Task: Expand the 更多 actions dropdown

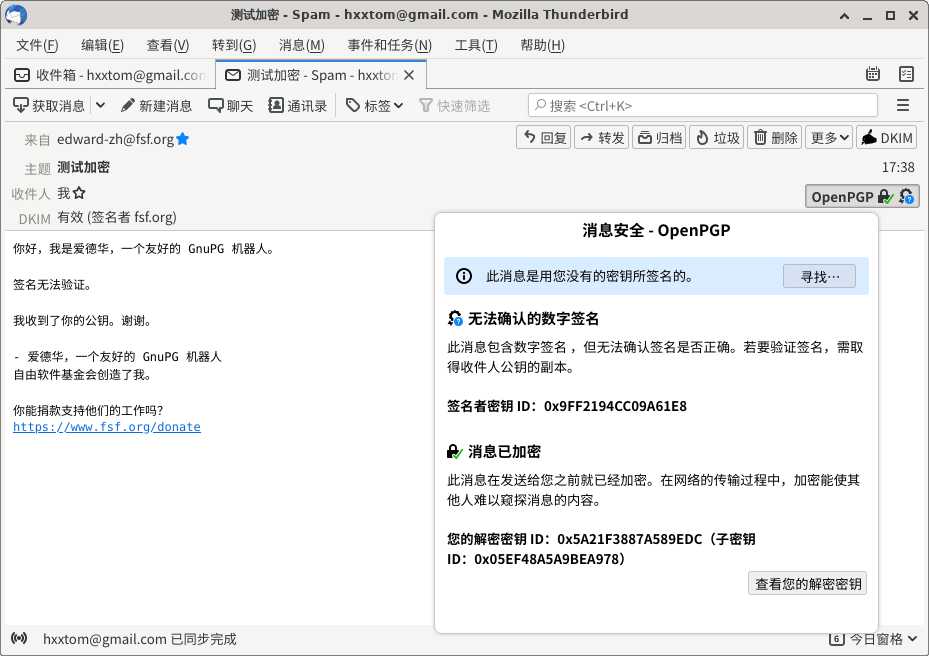Action: [829, 137]
